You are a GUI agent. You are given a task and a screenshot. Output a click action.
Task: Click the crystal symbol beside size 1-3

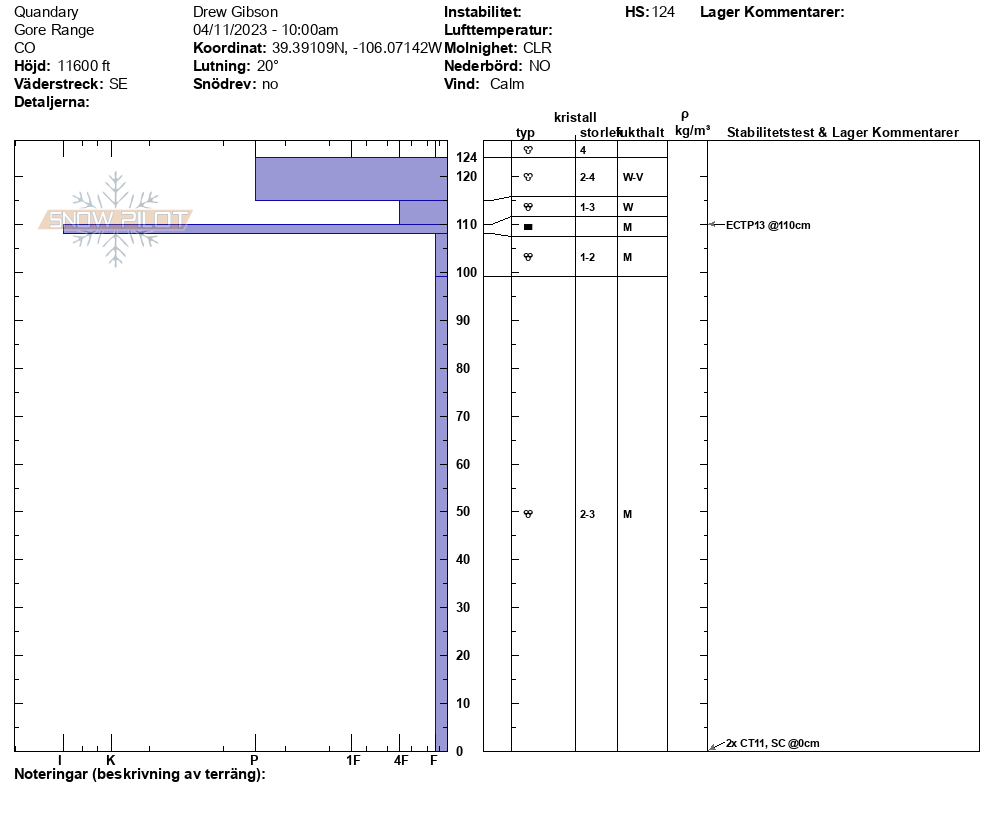tap(528, 207)
